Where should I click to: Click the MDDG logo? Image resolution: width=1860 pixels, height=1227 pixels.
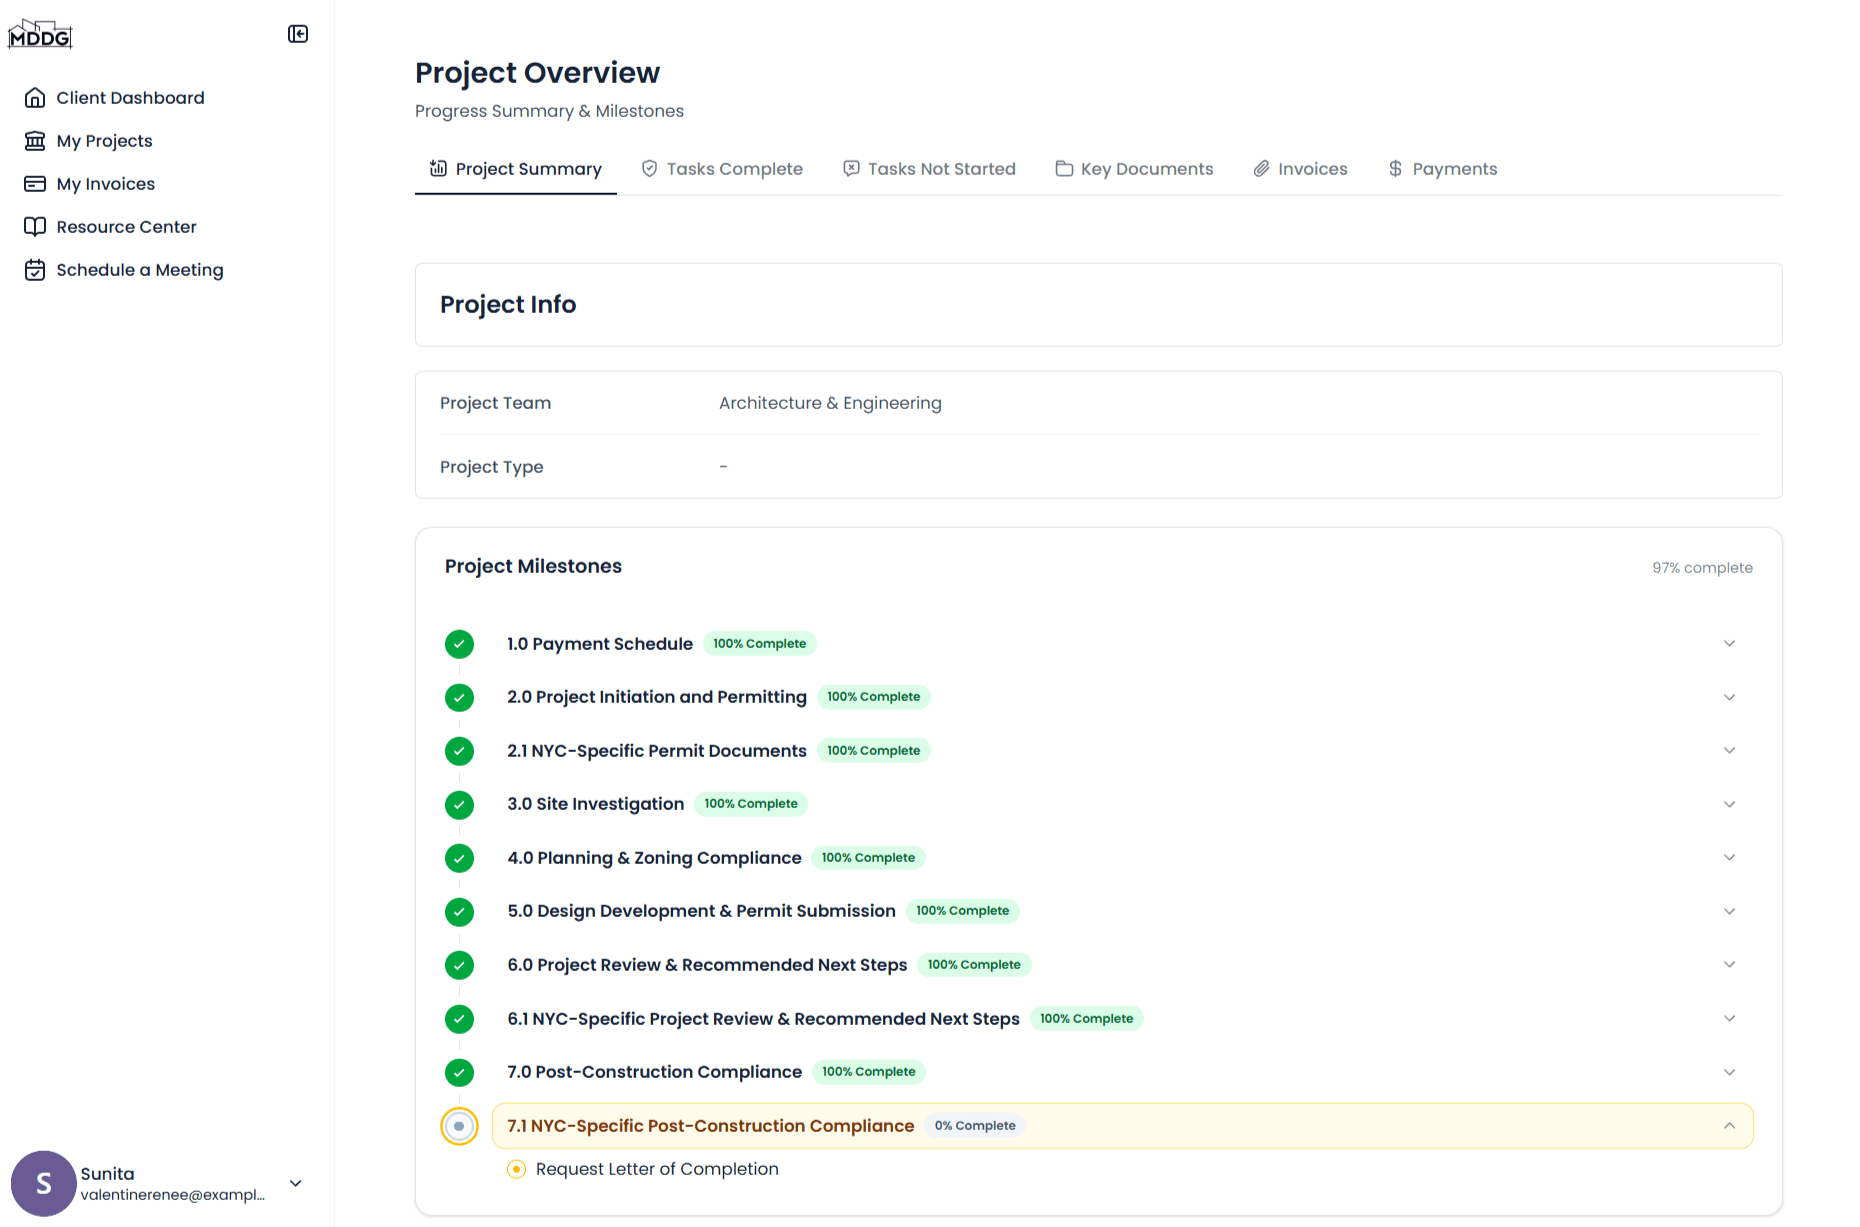coord(40,35)
